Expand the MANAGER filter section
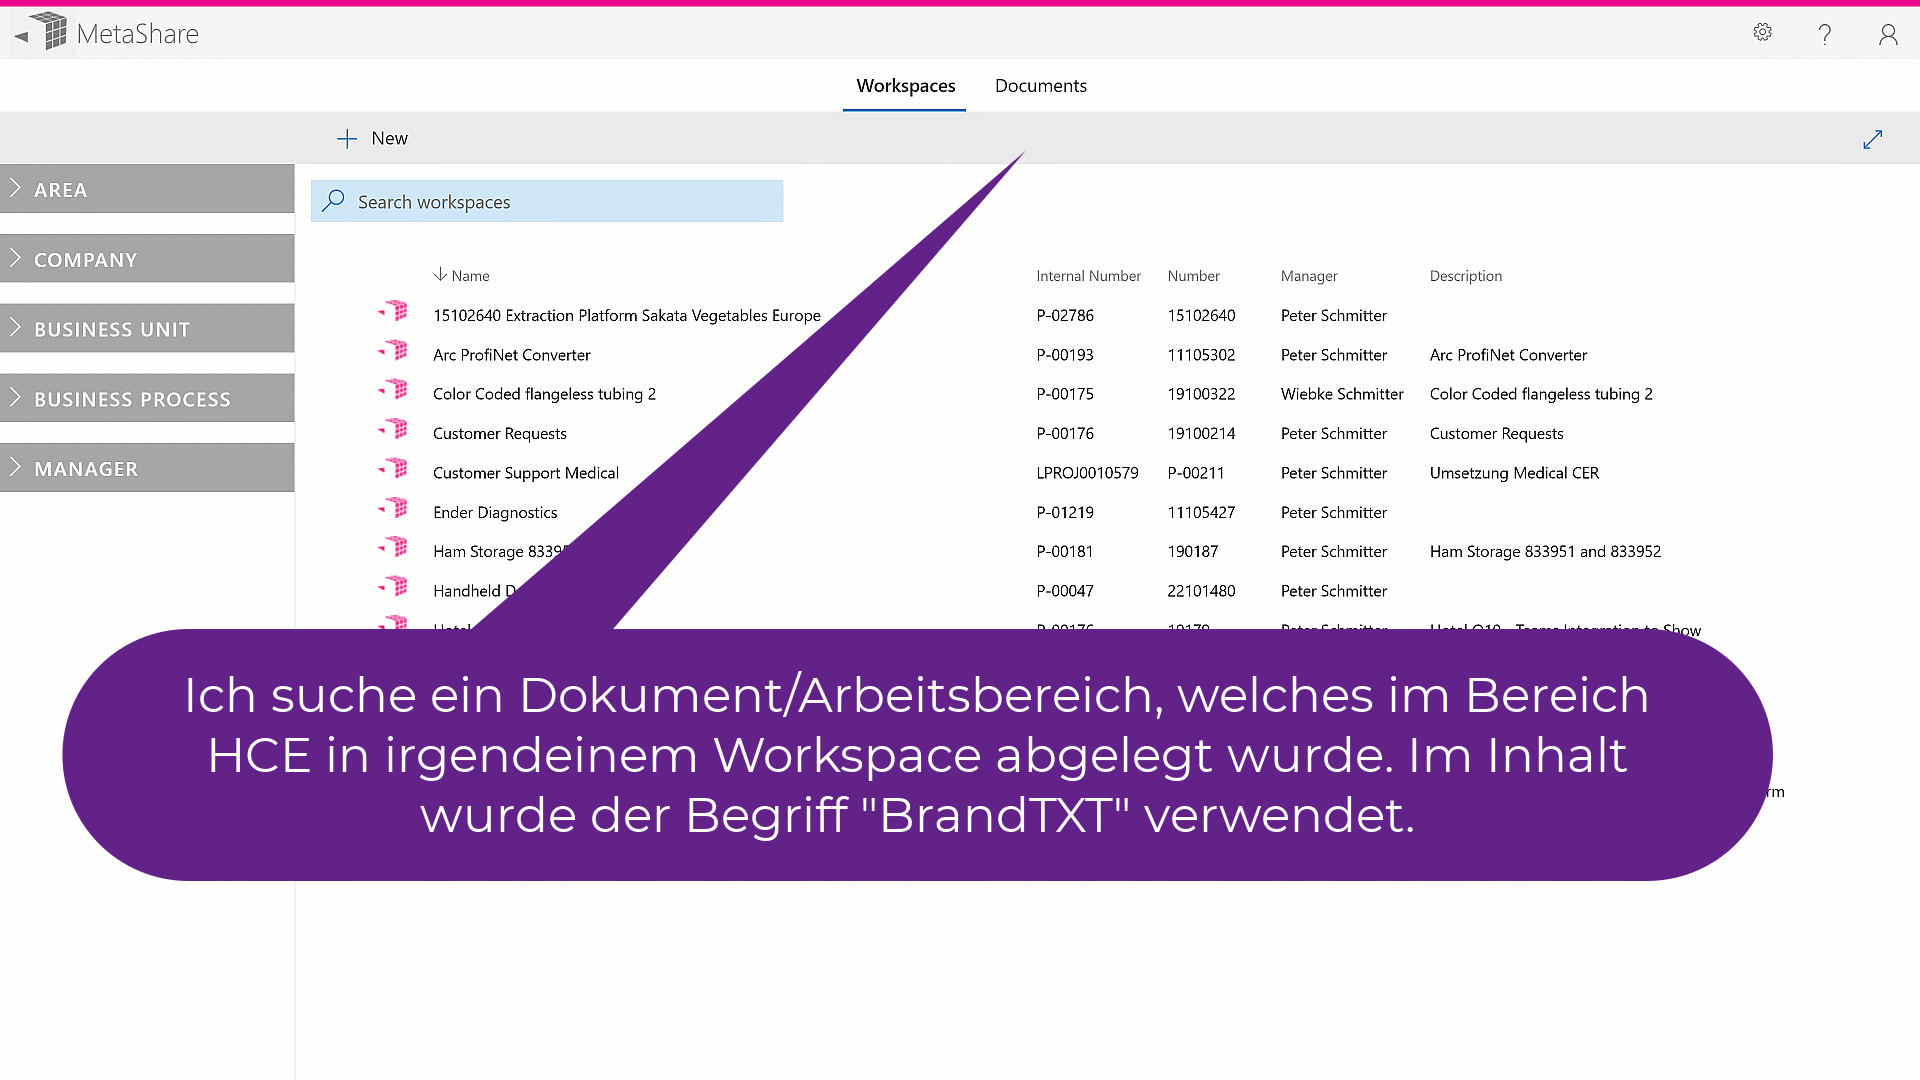This screenshot has height=1080, width=1920. tap(147, 468)
